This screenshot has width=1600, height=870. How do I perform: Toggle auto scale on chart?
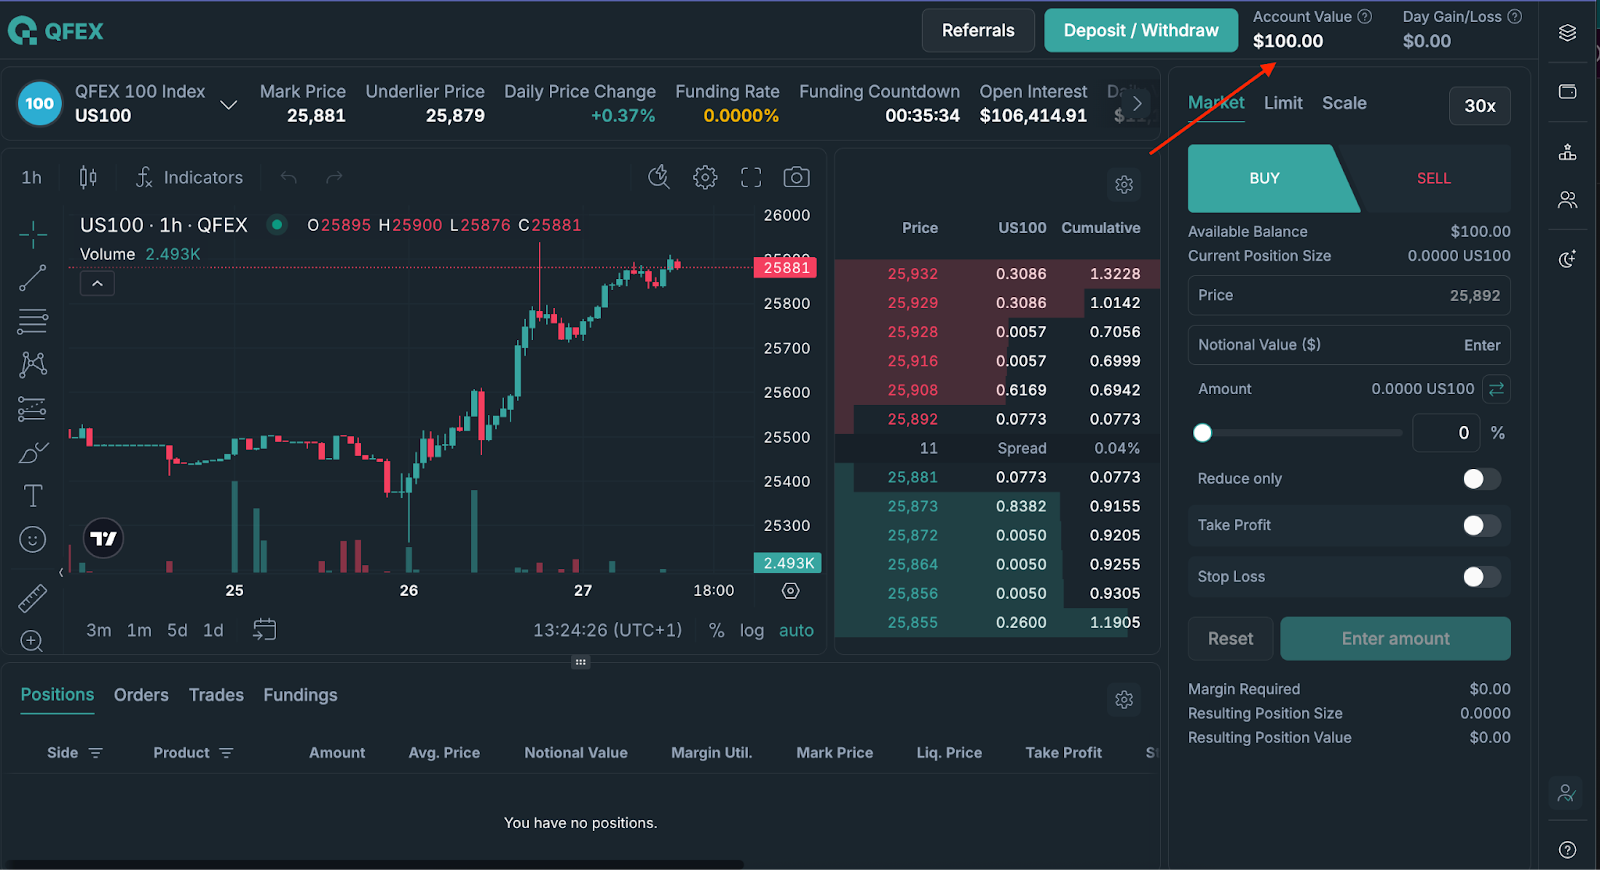796,631
